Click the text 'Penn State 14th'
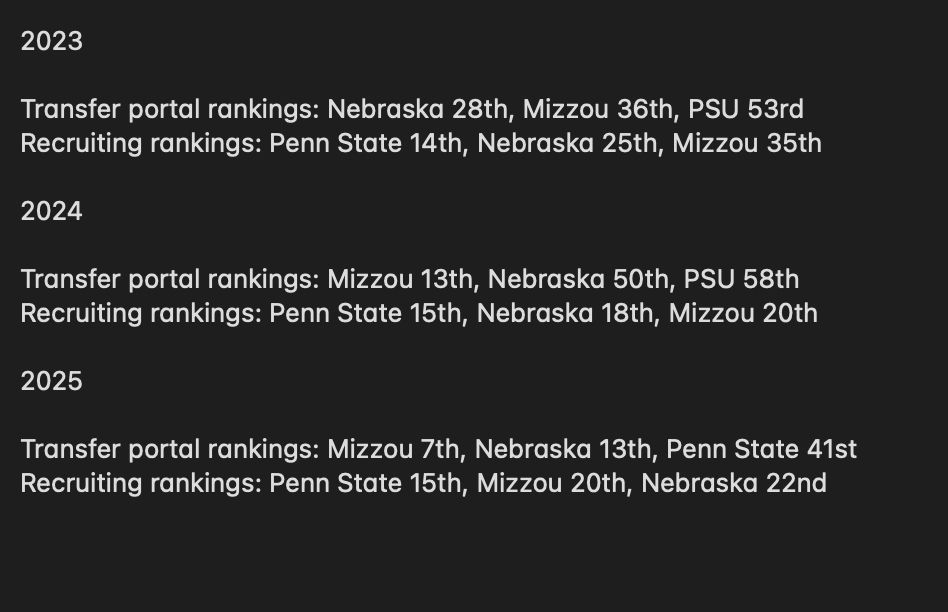The height and width of the screenshot is (612, 948). 365,143
